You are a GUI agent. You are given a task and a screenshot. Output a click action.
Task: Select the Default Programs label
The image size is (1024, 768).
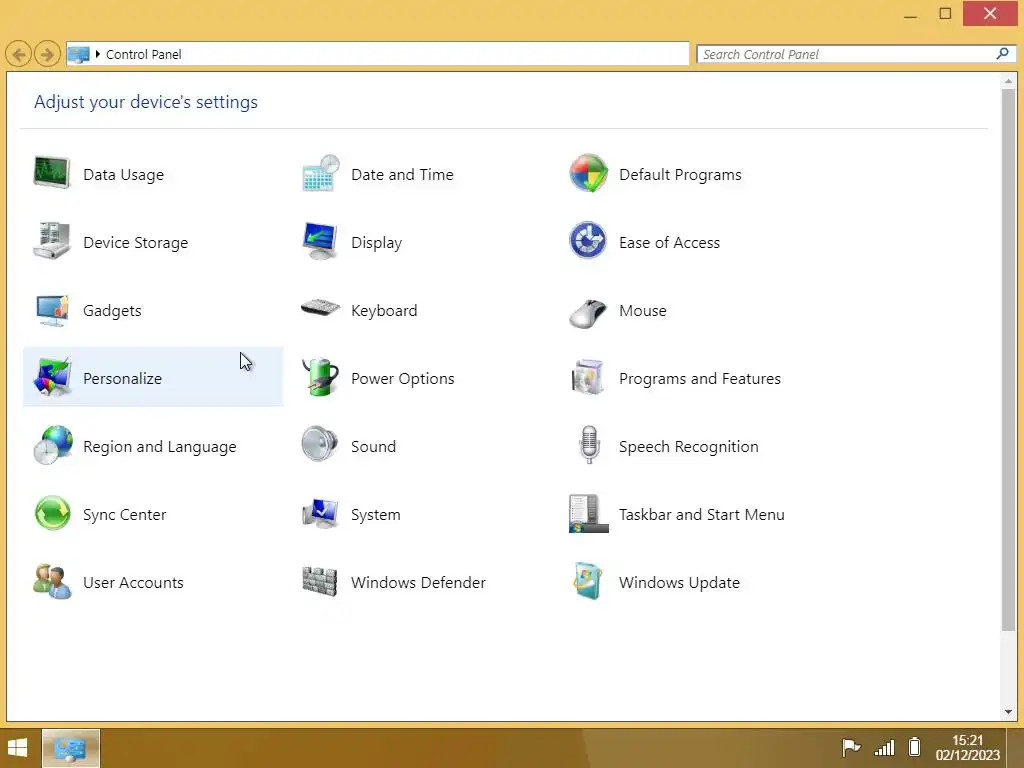coord(680,175)
